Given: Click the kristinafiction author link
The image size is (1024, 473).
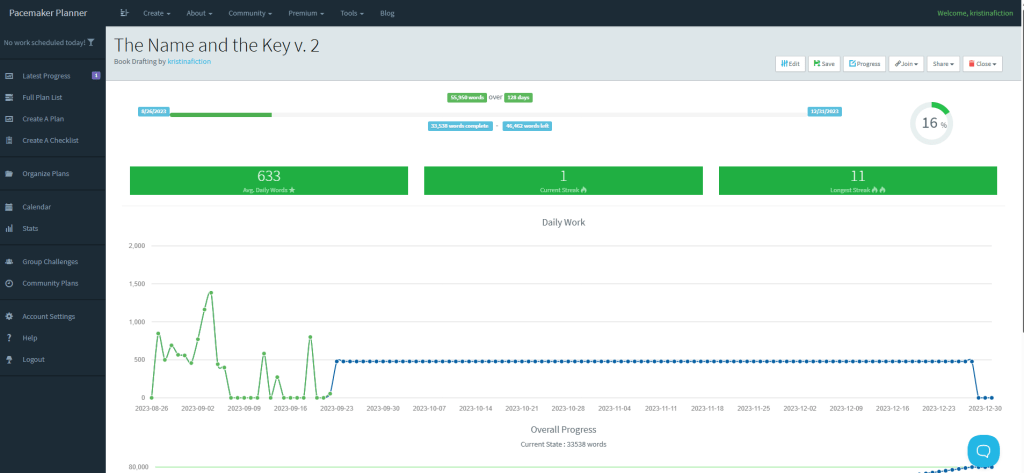Looking at the screenshot, I should pyautogui.click(x=189, y=61).
